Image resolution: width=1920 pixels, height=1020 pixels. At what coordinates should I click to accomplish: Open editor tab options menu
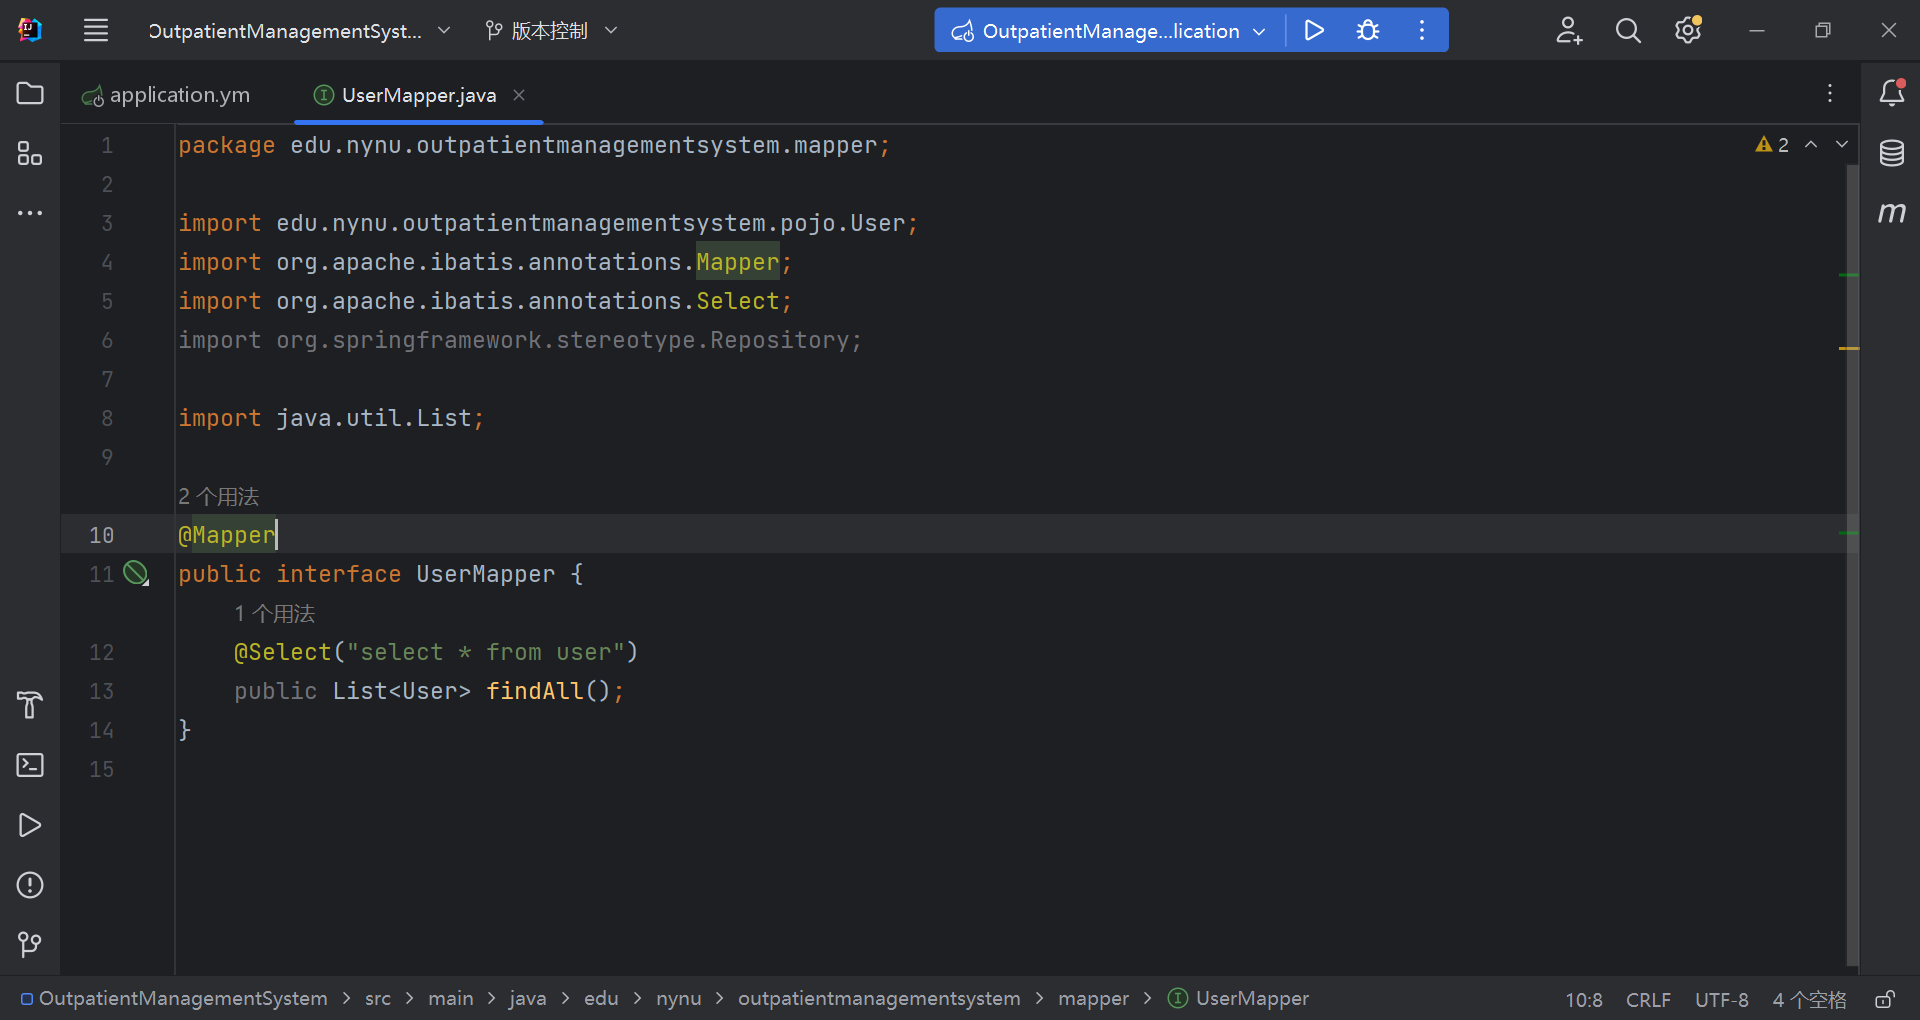pos(1830,93)
